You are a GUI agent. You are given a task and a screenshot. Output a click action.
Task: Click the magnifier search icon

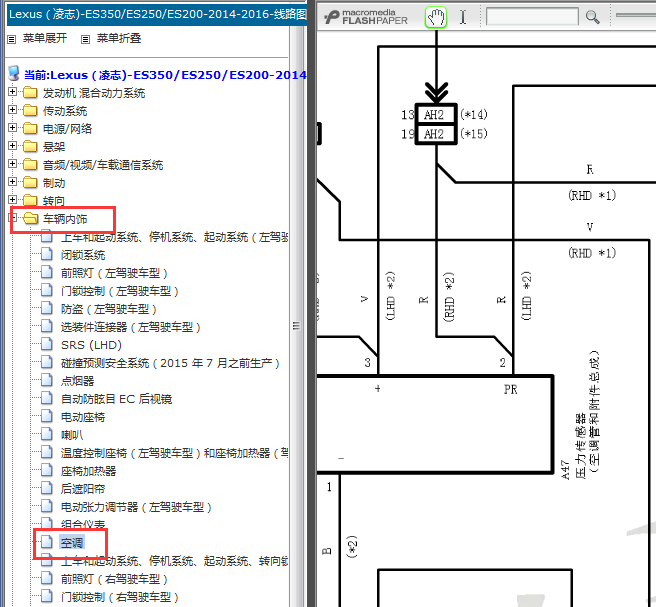pos(592,18)
